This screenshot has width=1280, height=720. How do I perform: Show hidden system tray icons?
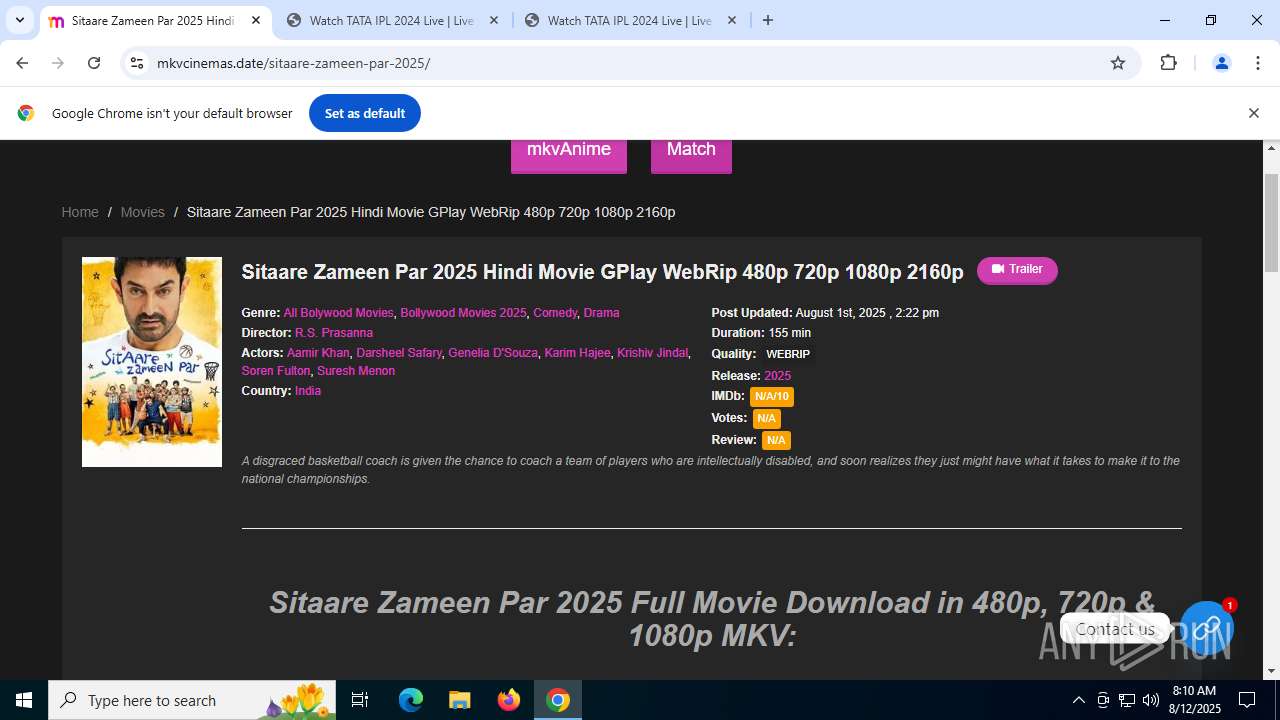click(x=1078, y=700)
